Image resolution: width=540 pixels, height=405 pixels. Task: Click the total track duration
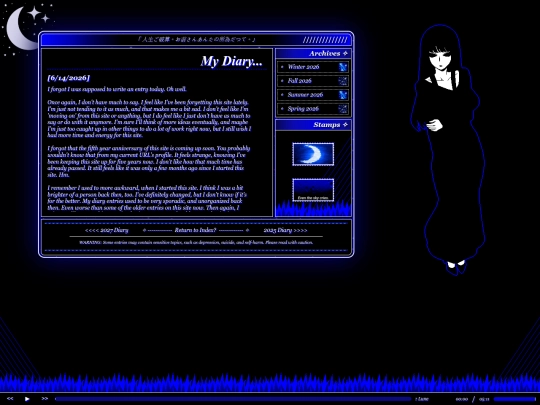pos(484,399)
